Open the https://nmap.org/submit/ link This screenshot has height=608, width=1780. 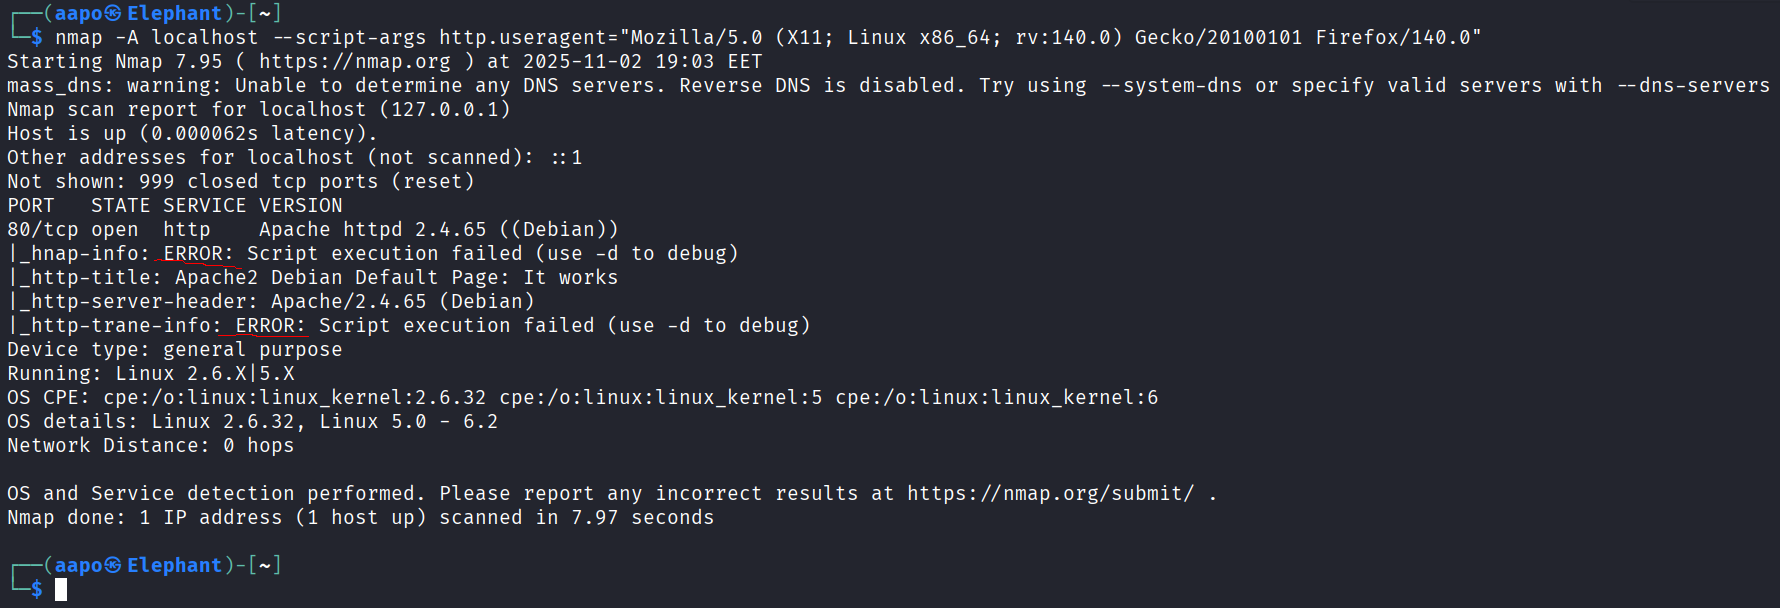coord(1050,494)
